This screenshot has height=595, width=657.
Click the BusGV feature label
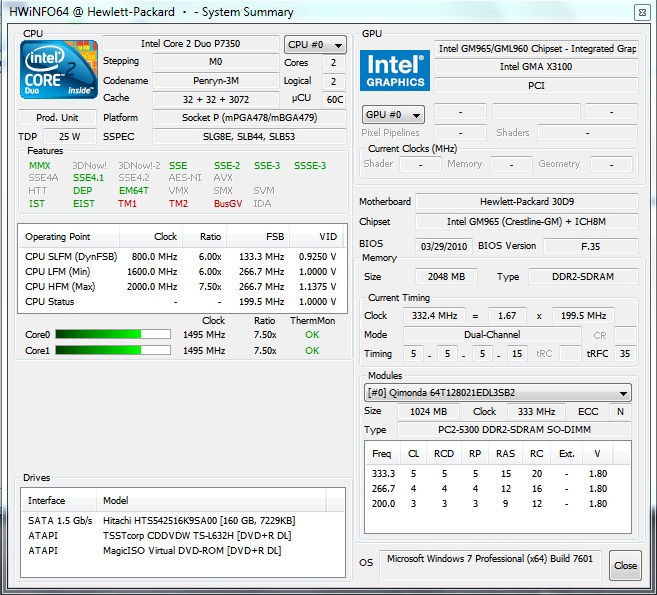click(228, 204)
